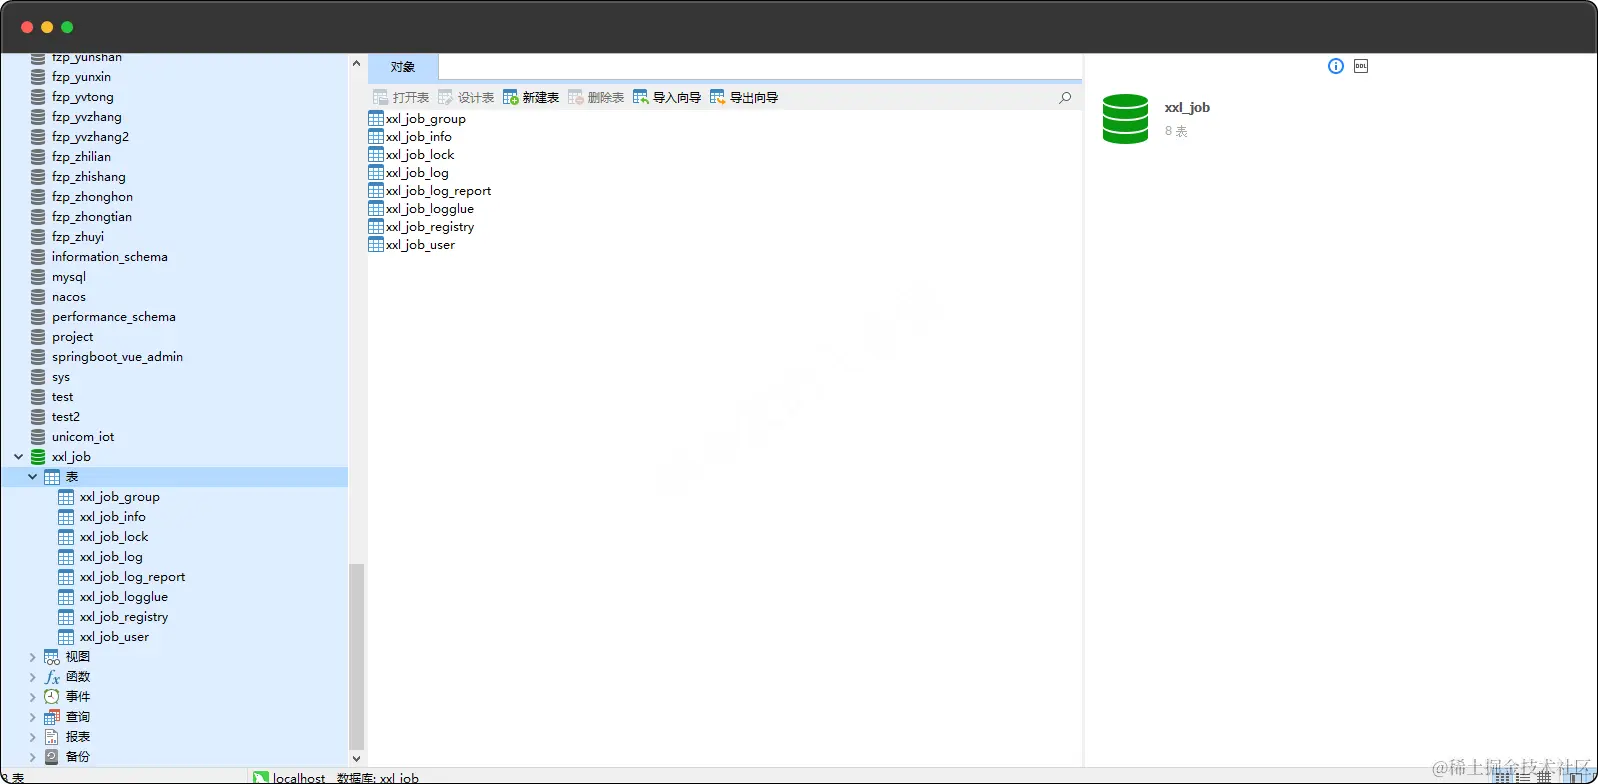The height and width of the screenshot is (784, 1598).
Task: Select xxl_job_lock in the sidebar tree
Action: click(114, 537)
